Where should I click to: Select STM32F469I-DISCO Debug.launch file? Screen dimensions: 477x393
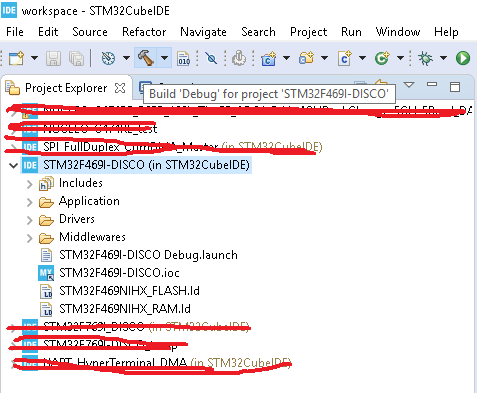148,255
